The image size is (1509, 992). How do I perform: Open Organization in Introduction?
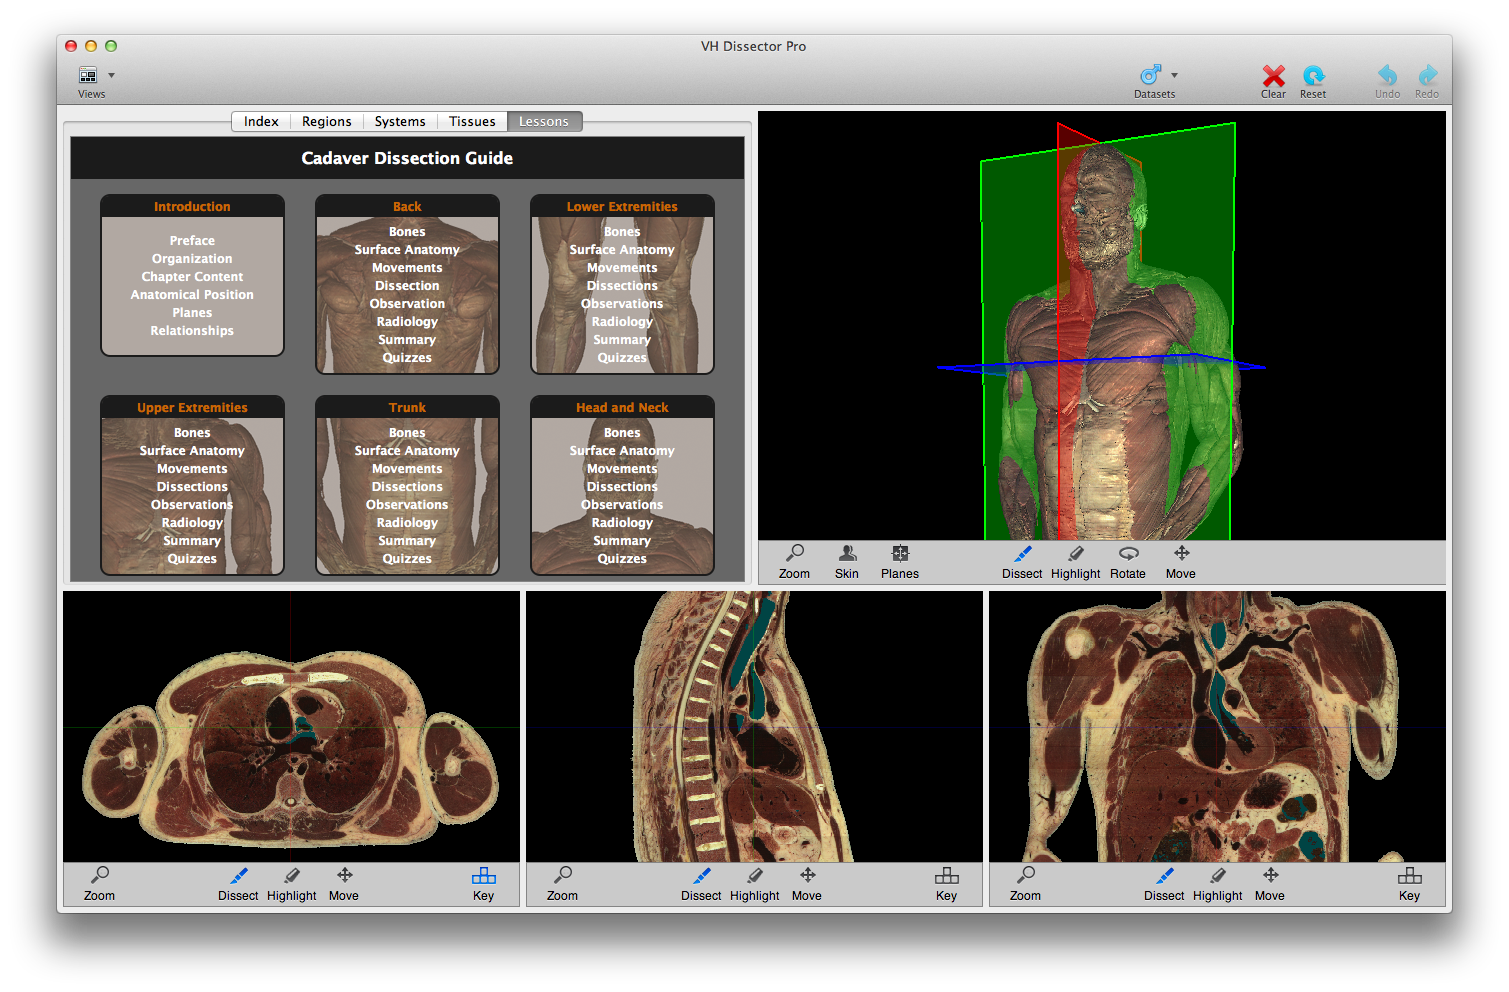[x=192, y=259]
